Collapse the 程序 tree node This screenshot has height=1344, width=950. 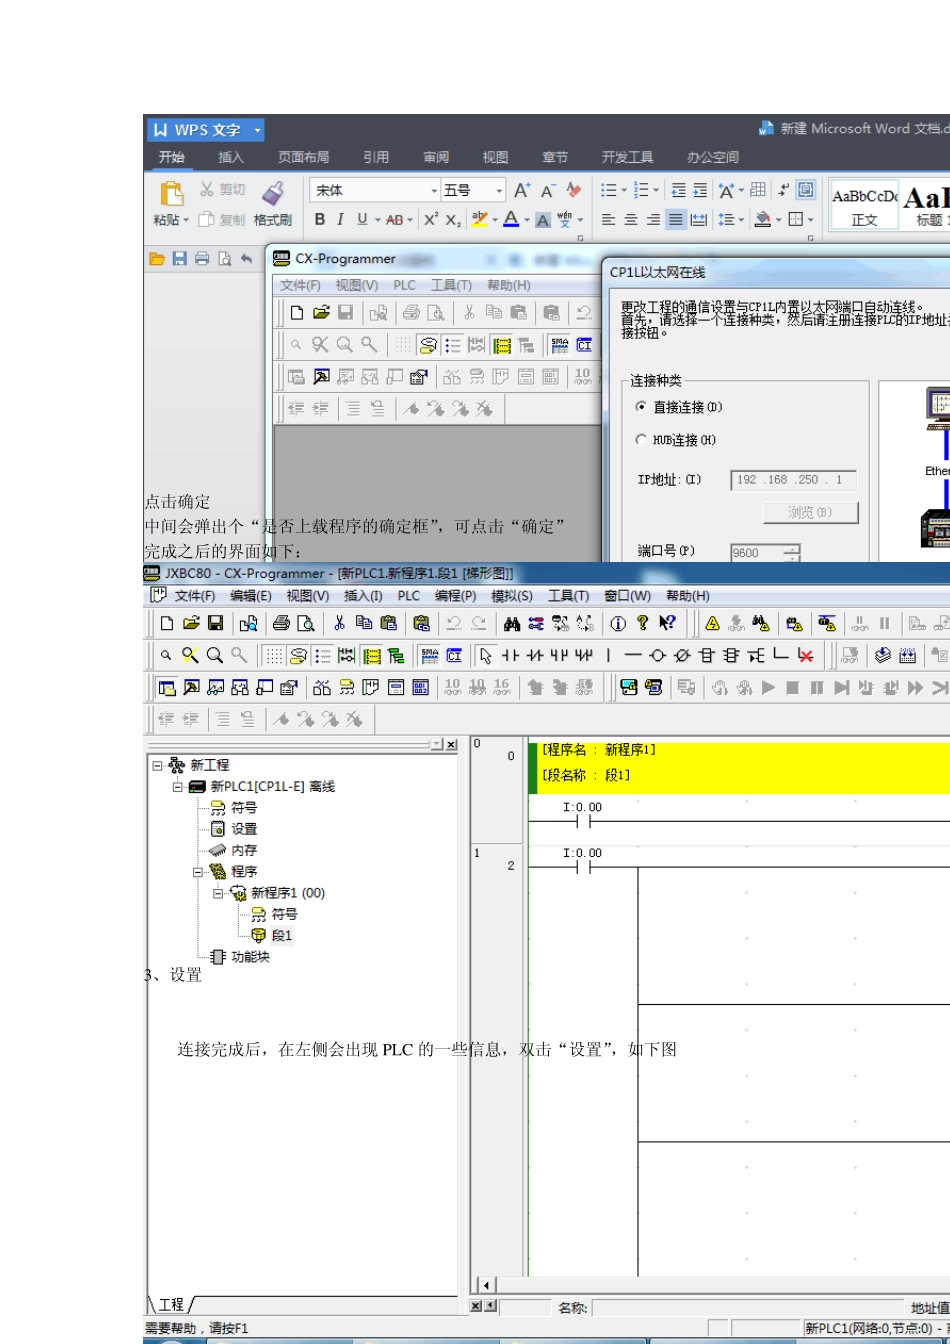click(x=198, y=872)
